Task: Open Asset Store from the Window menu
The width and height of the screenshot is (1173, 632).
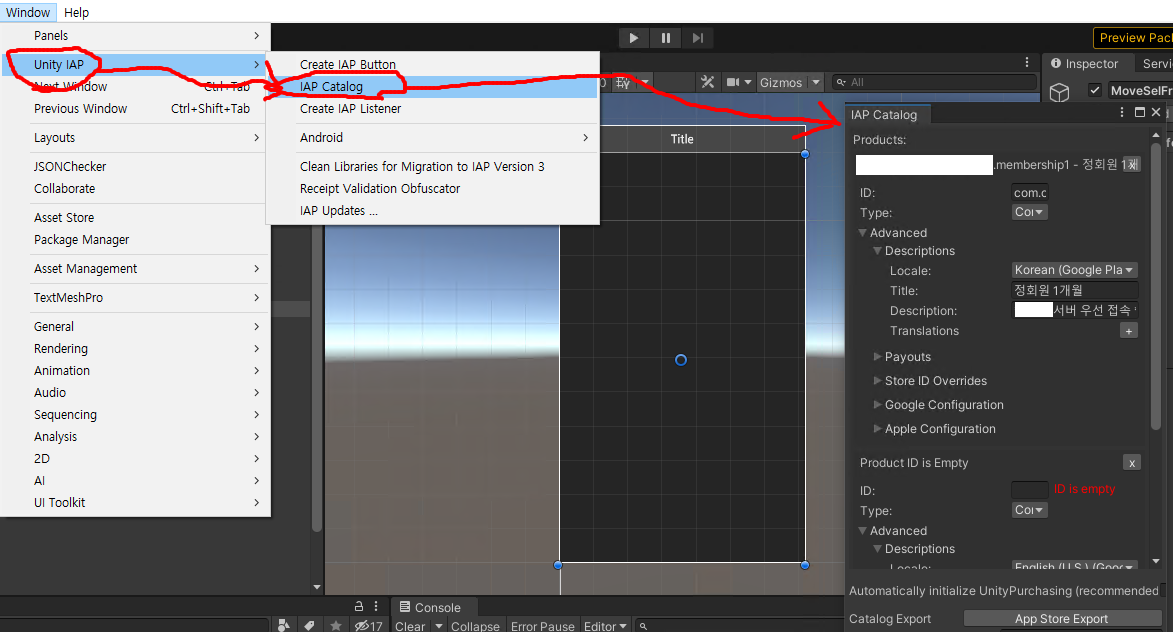Action: 135,218
